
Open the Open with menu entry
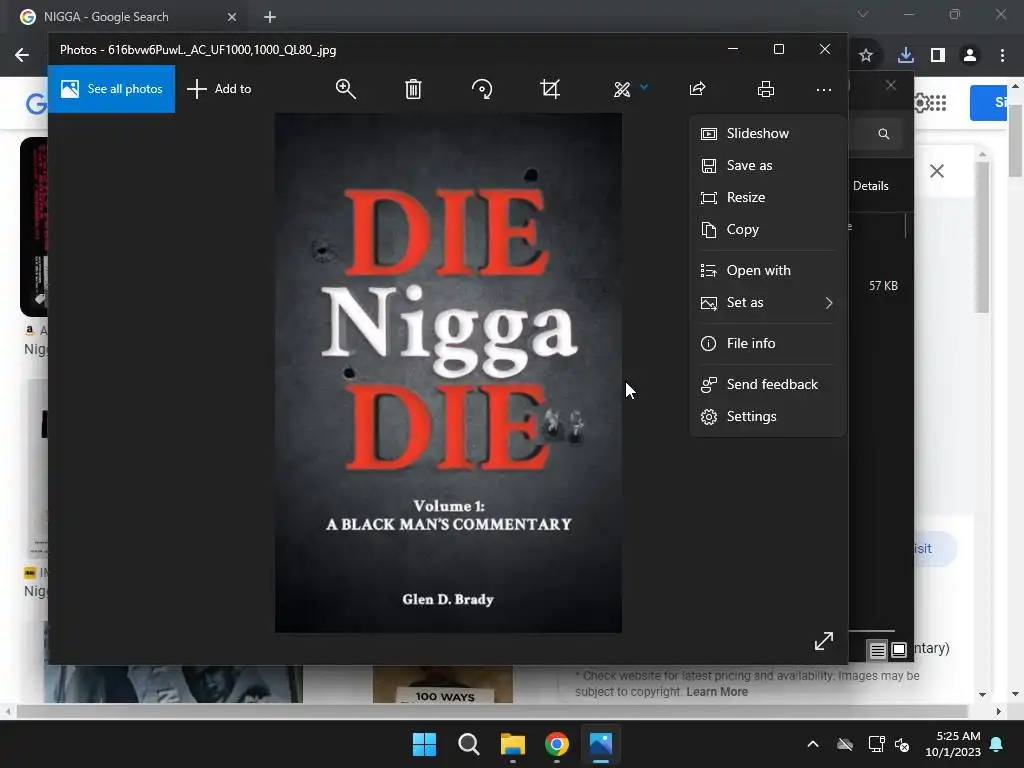(767, 270)
